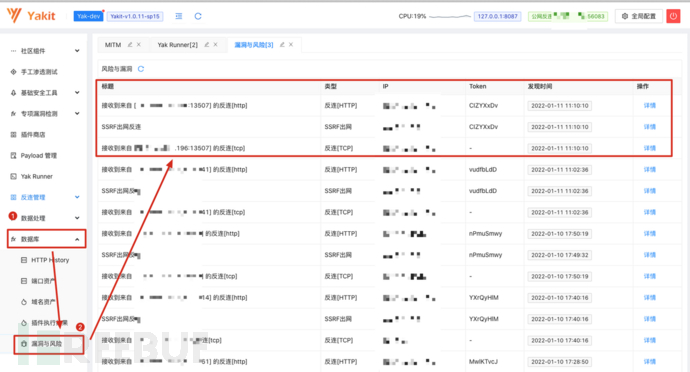Click the reload icon in the top header

(x=198, y=16)
